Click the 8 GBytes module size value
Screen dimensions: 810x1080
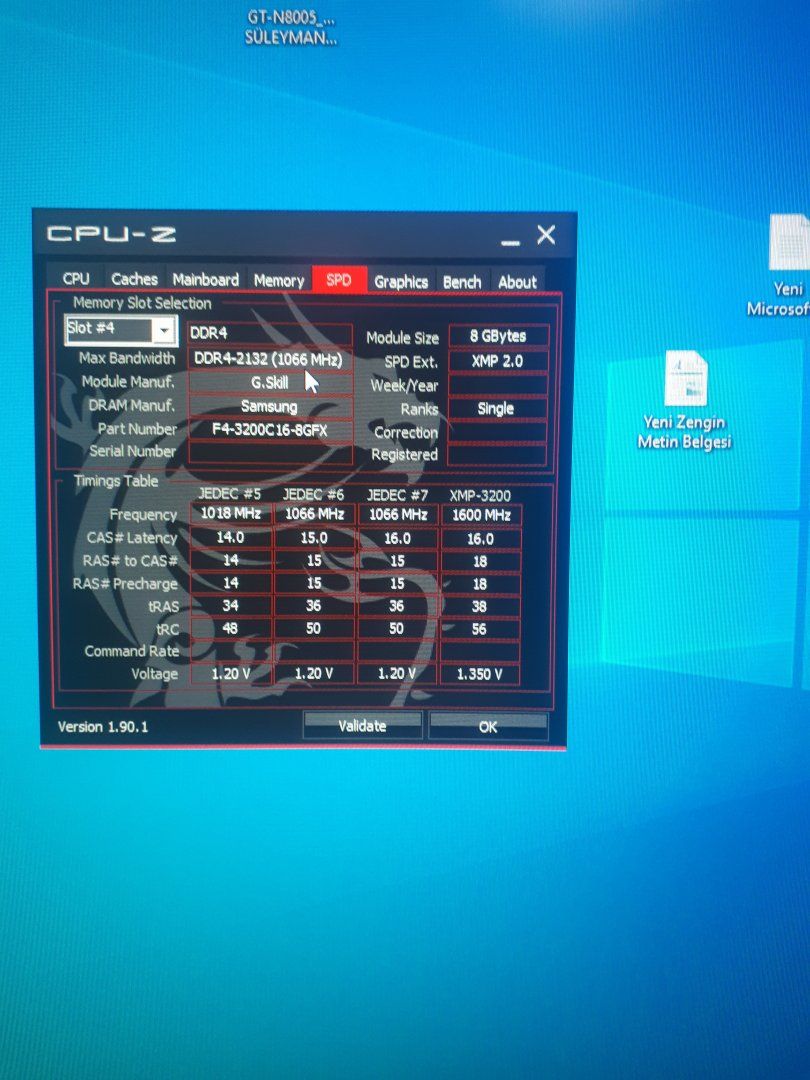pos(498,336)
